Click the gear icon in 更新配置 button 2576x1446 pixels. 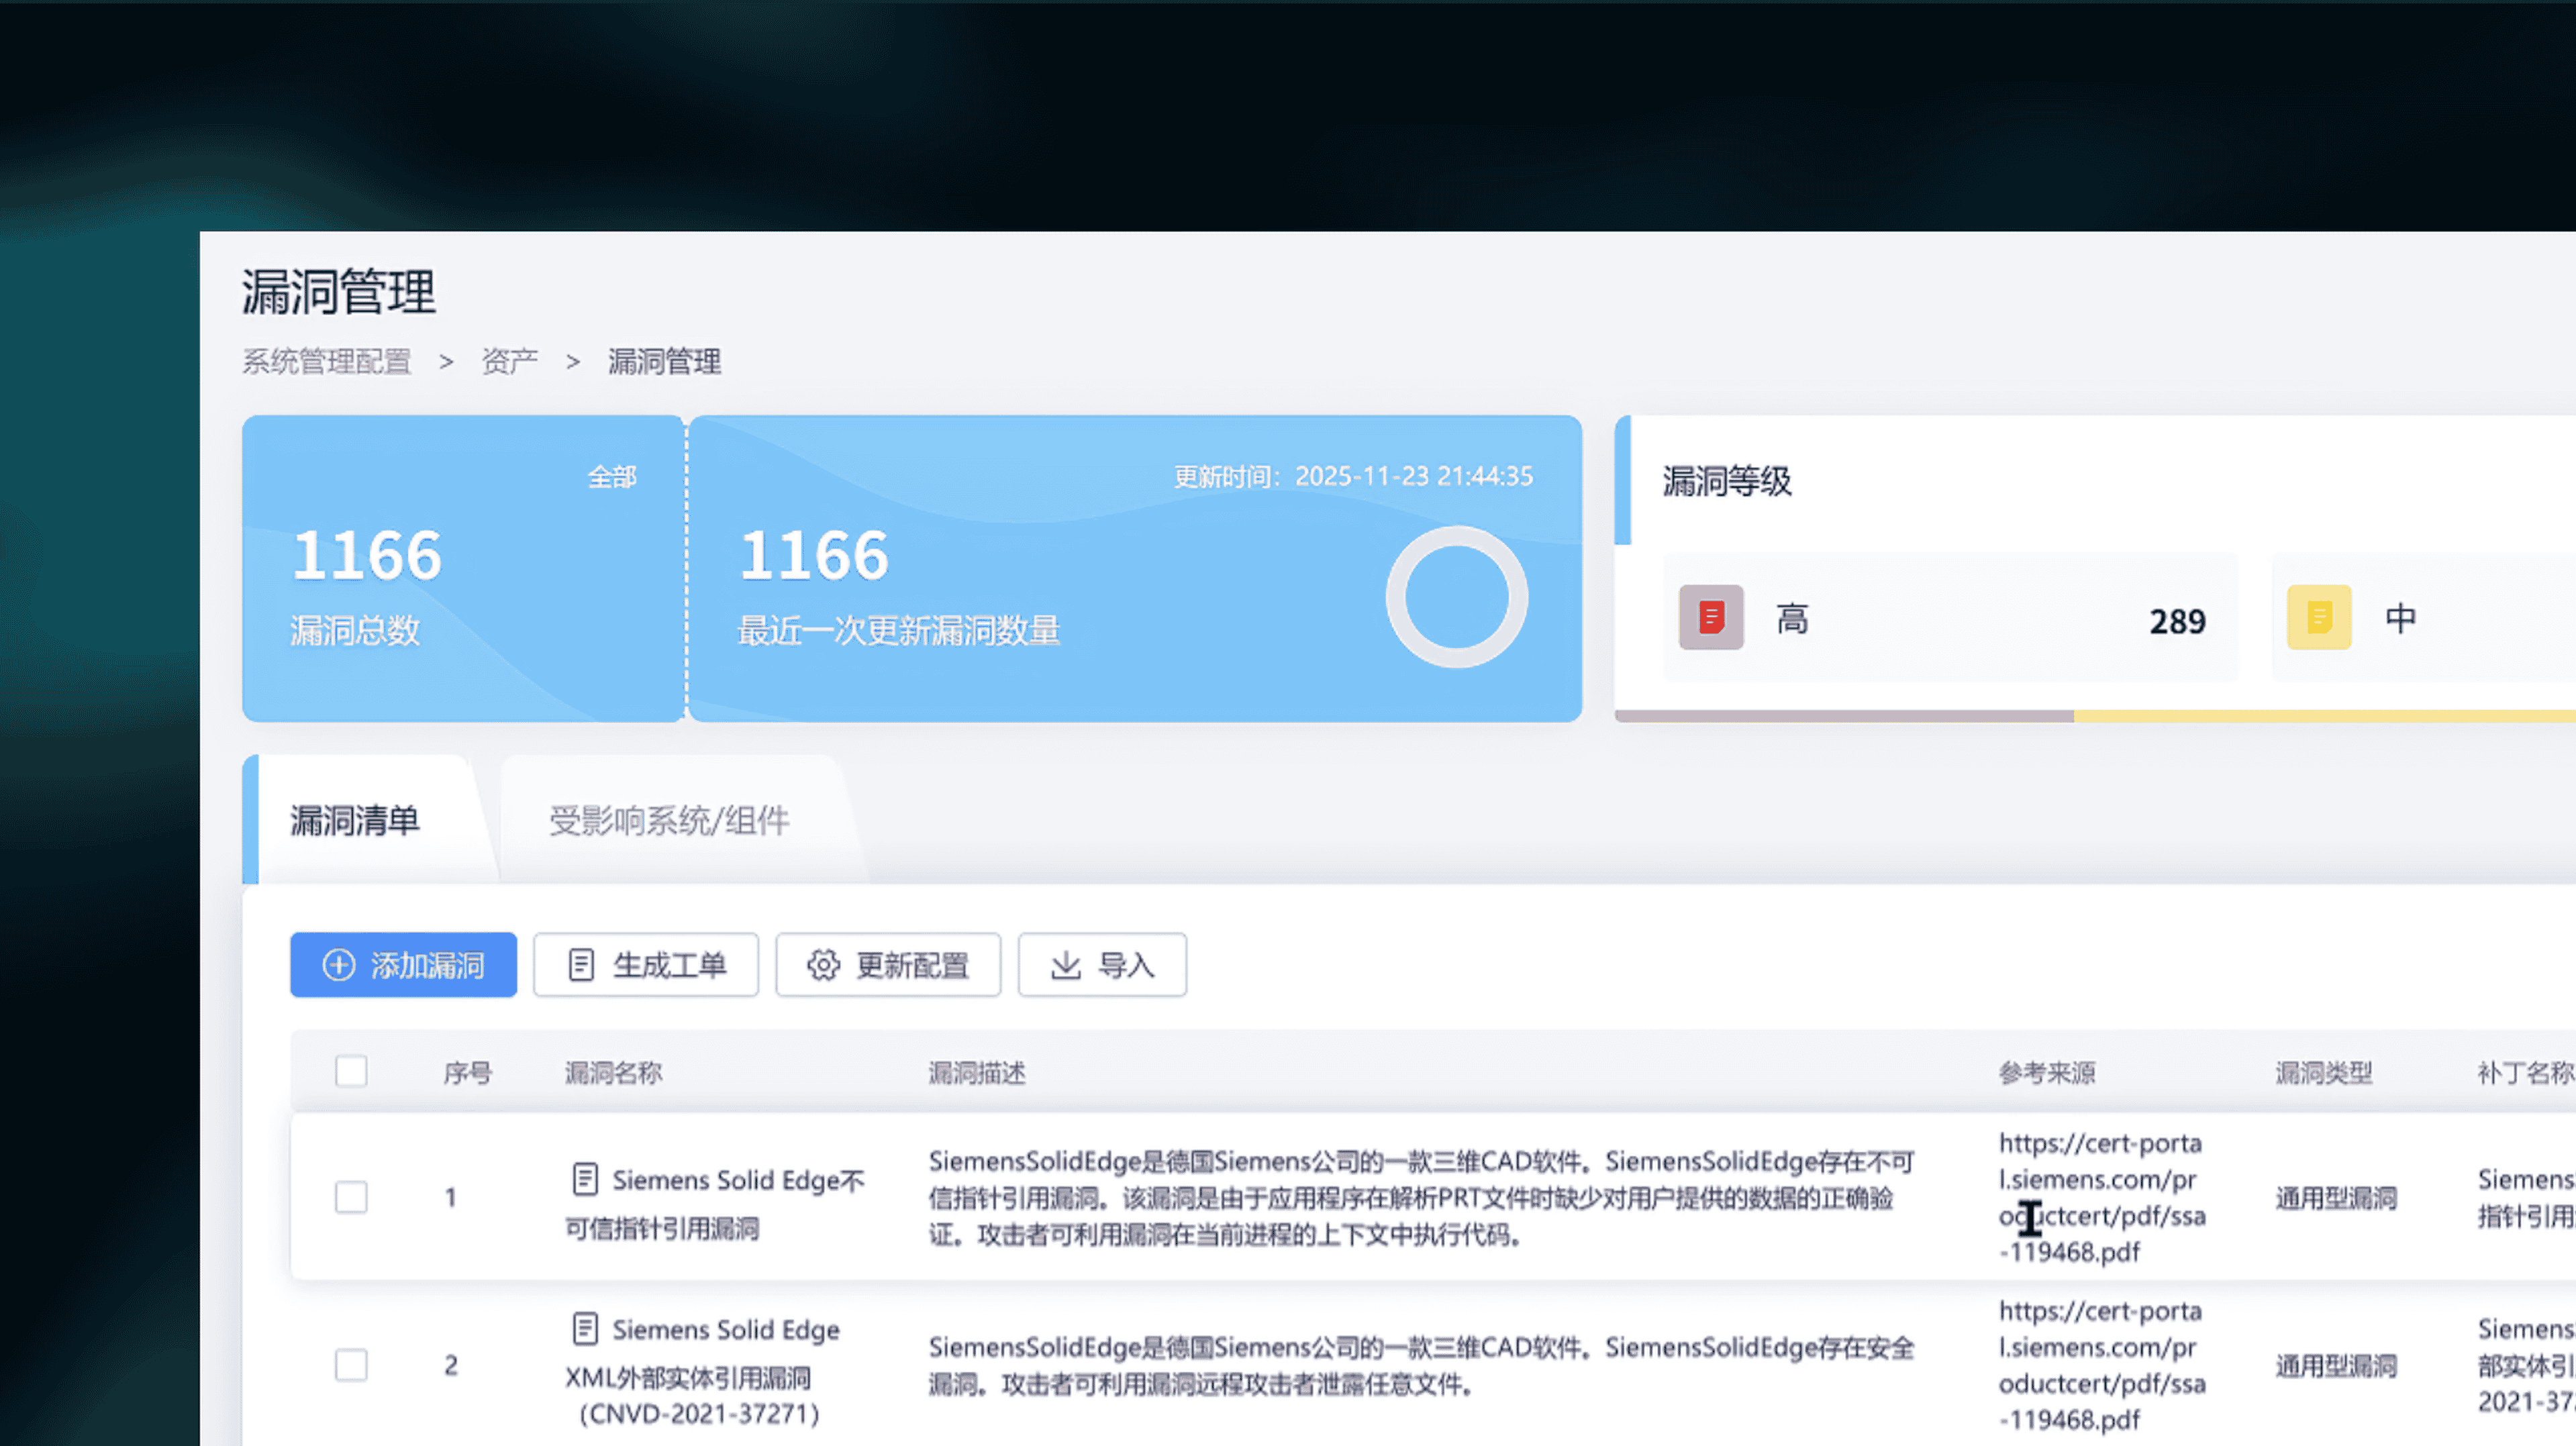823,965
